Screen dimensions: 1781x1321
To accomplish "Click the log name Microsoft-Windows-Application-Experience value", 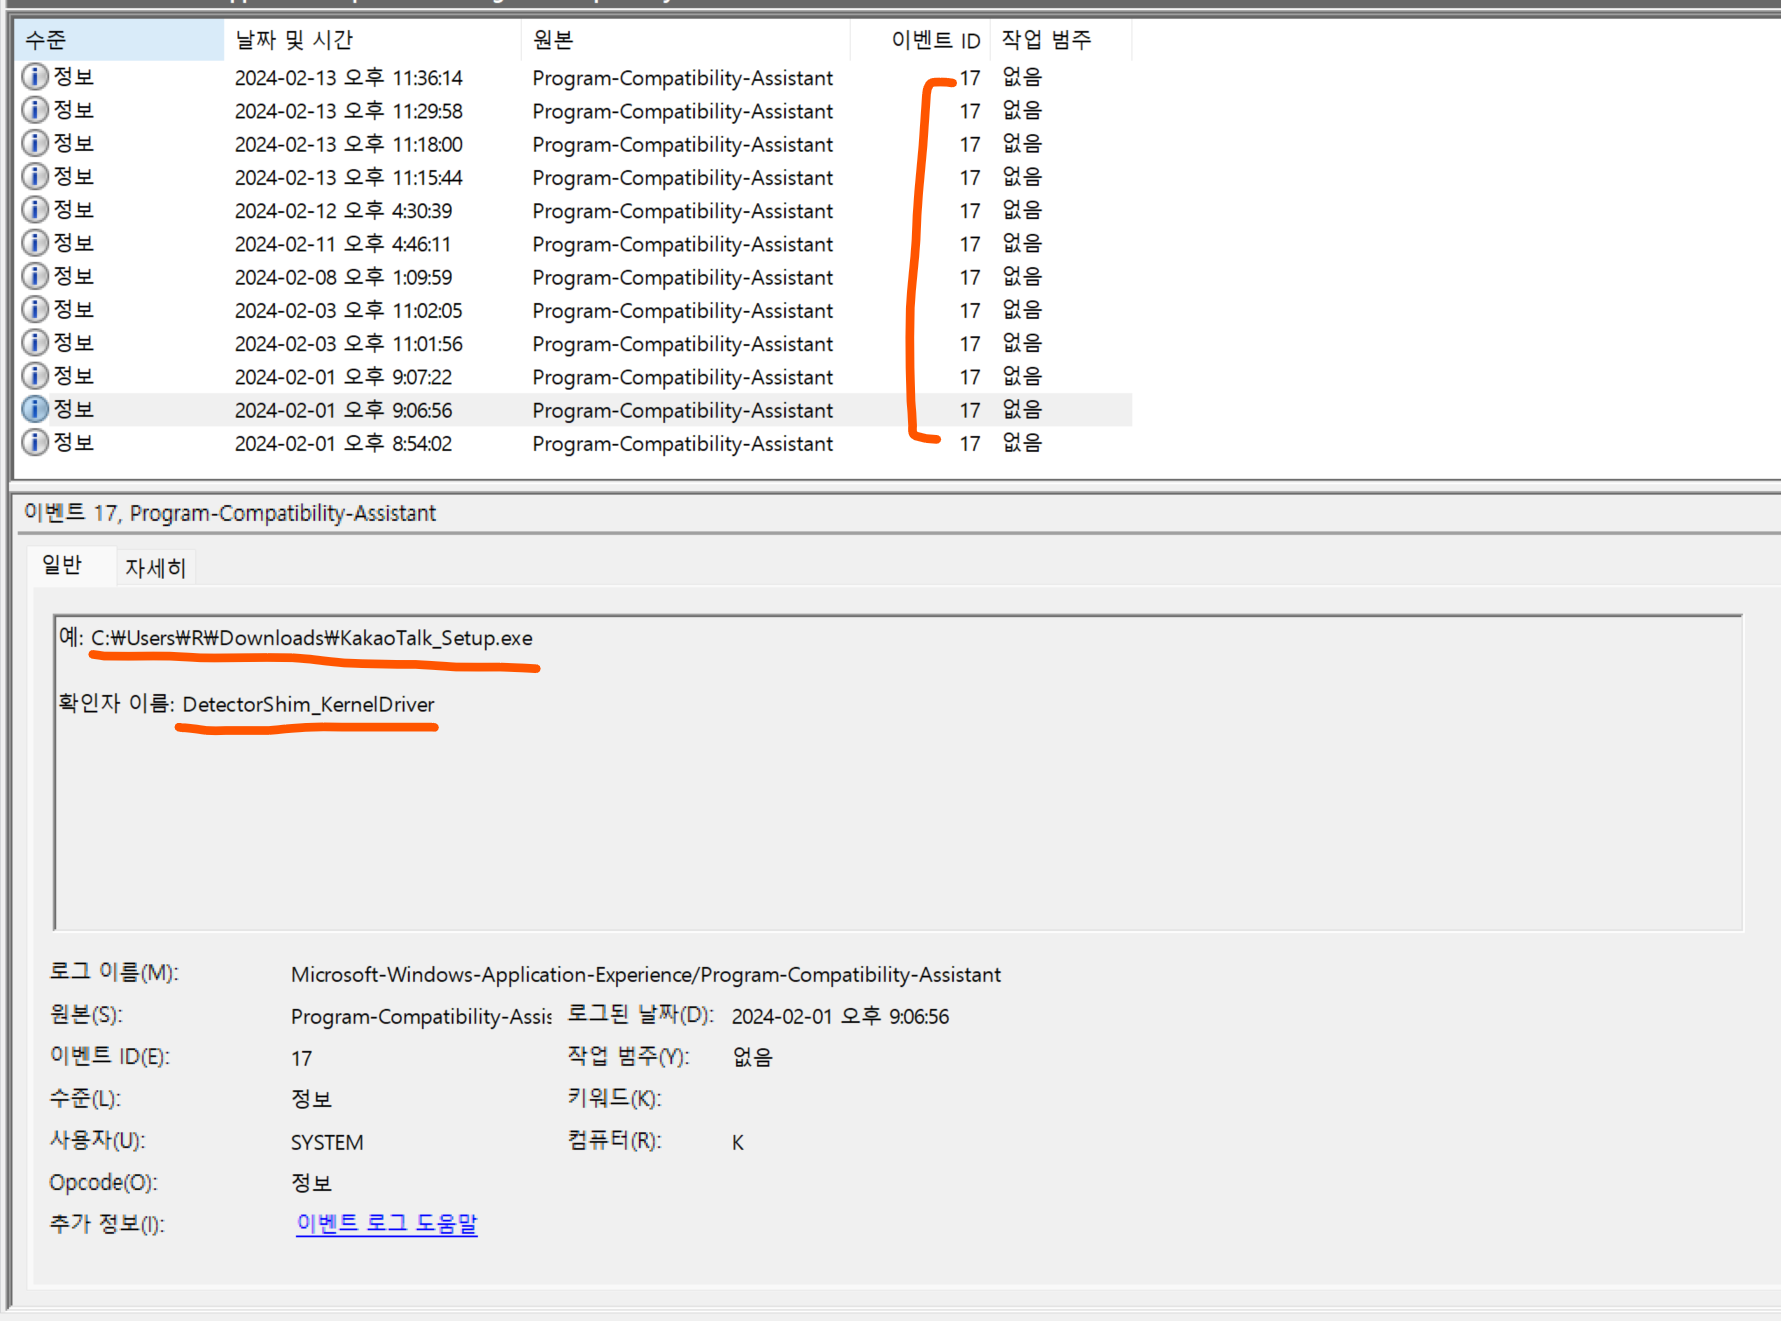I will 646,975.
